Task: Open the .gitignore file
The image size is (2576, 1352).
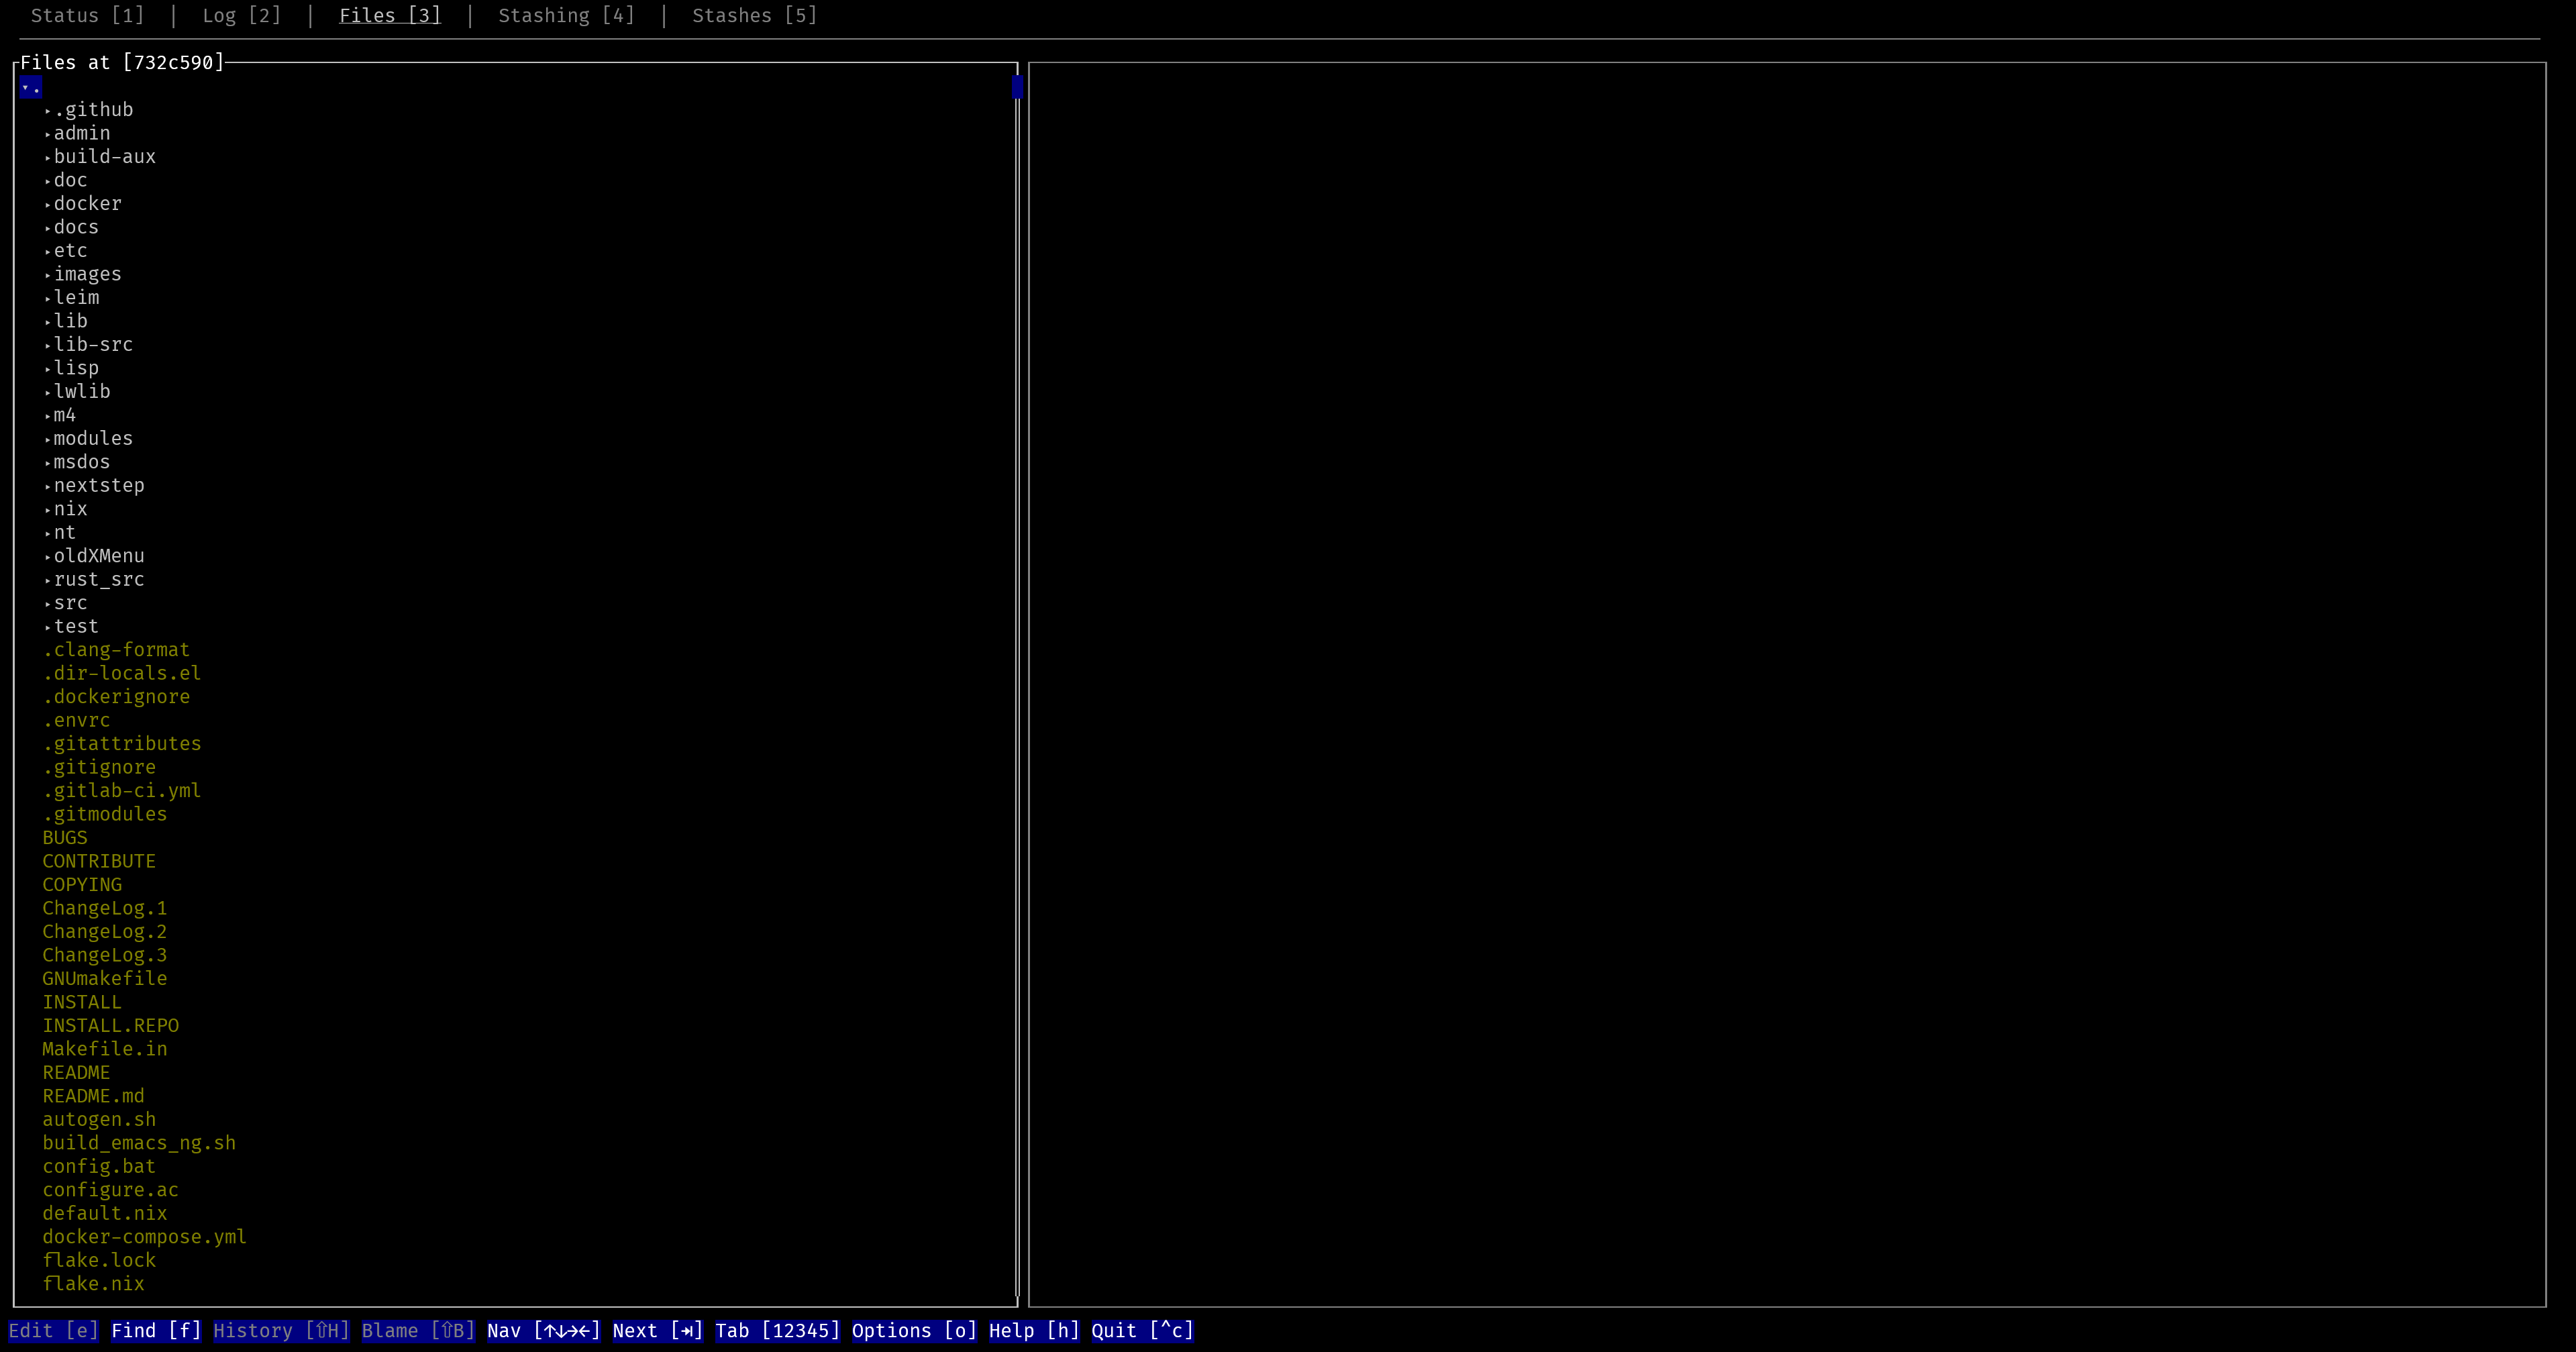Action: [99, 767]
